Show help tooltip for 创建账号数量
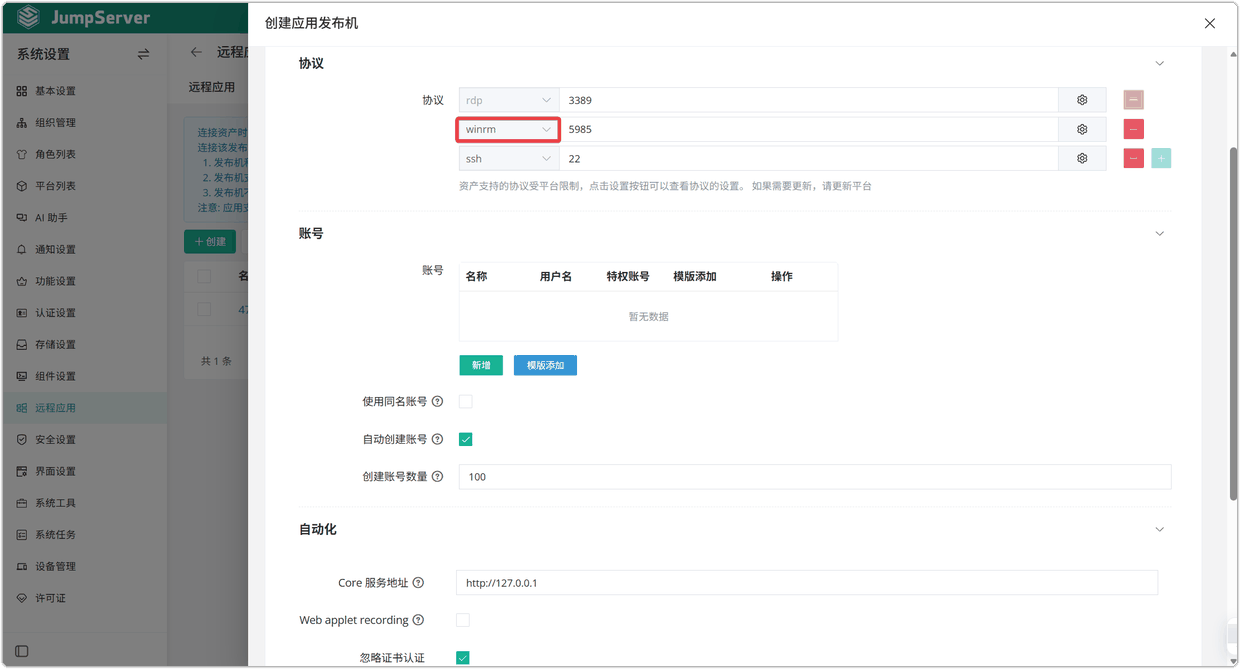 (x=437, y=477)
